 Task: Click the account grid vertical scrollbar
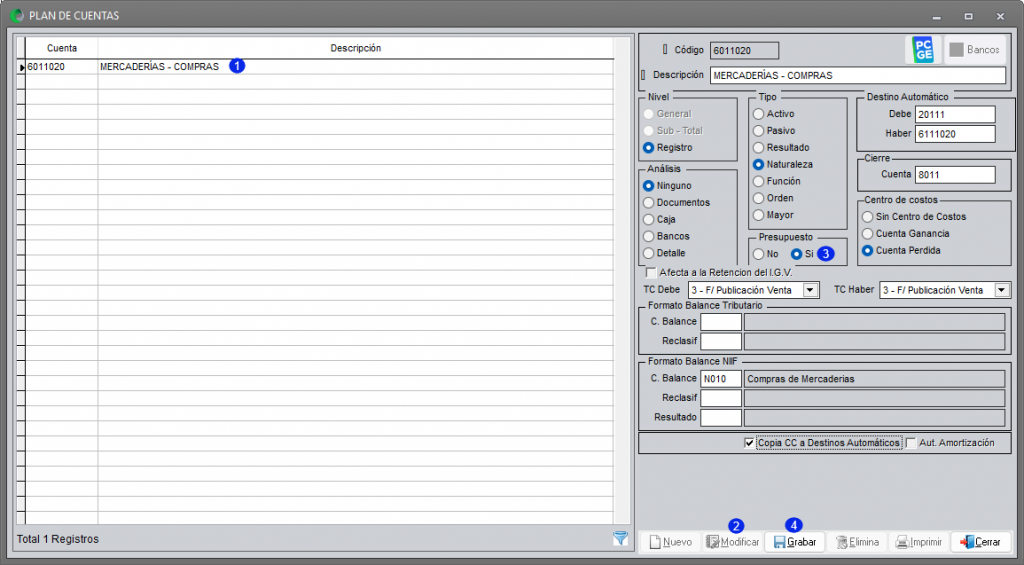pyautogui.click(x=622, y=281)
